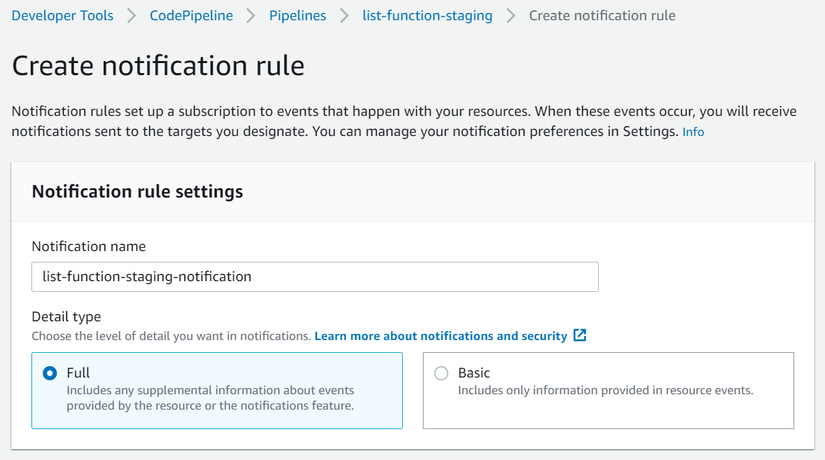Open Learn more about notifications and security
The image size is (825, 460).
[x=440, y=336]
